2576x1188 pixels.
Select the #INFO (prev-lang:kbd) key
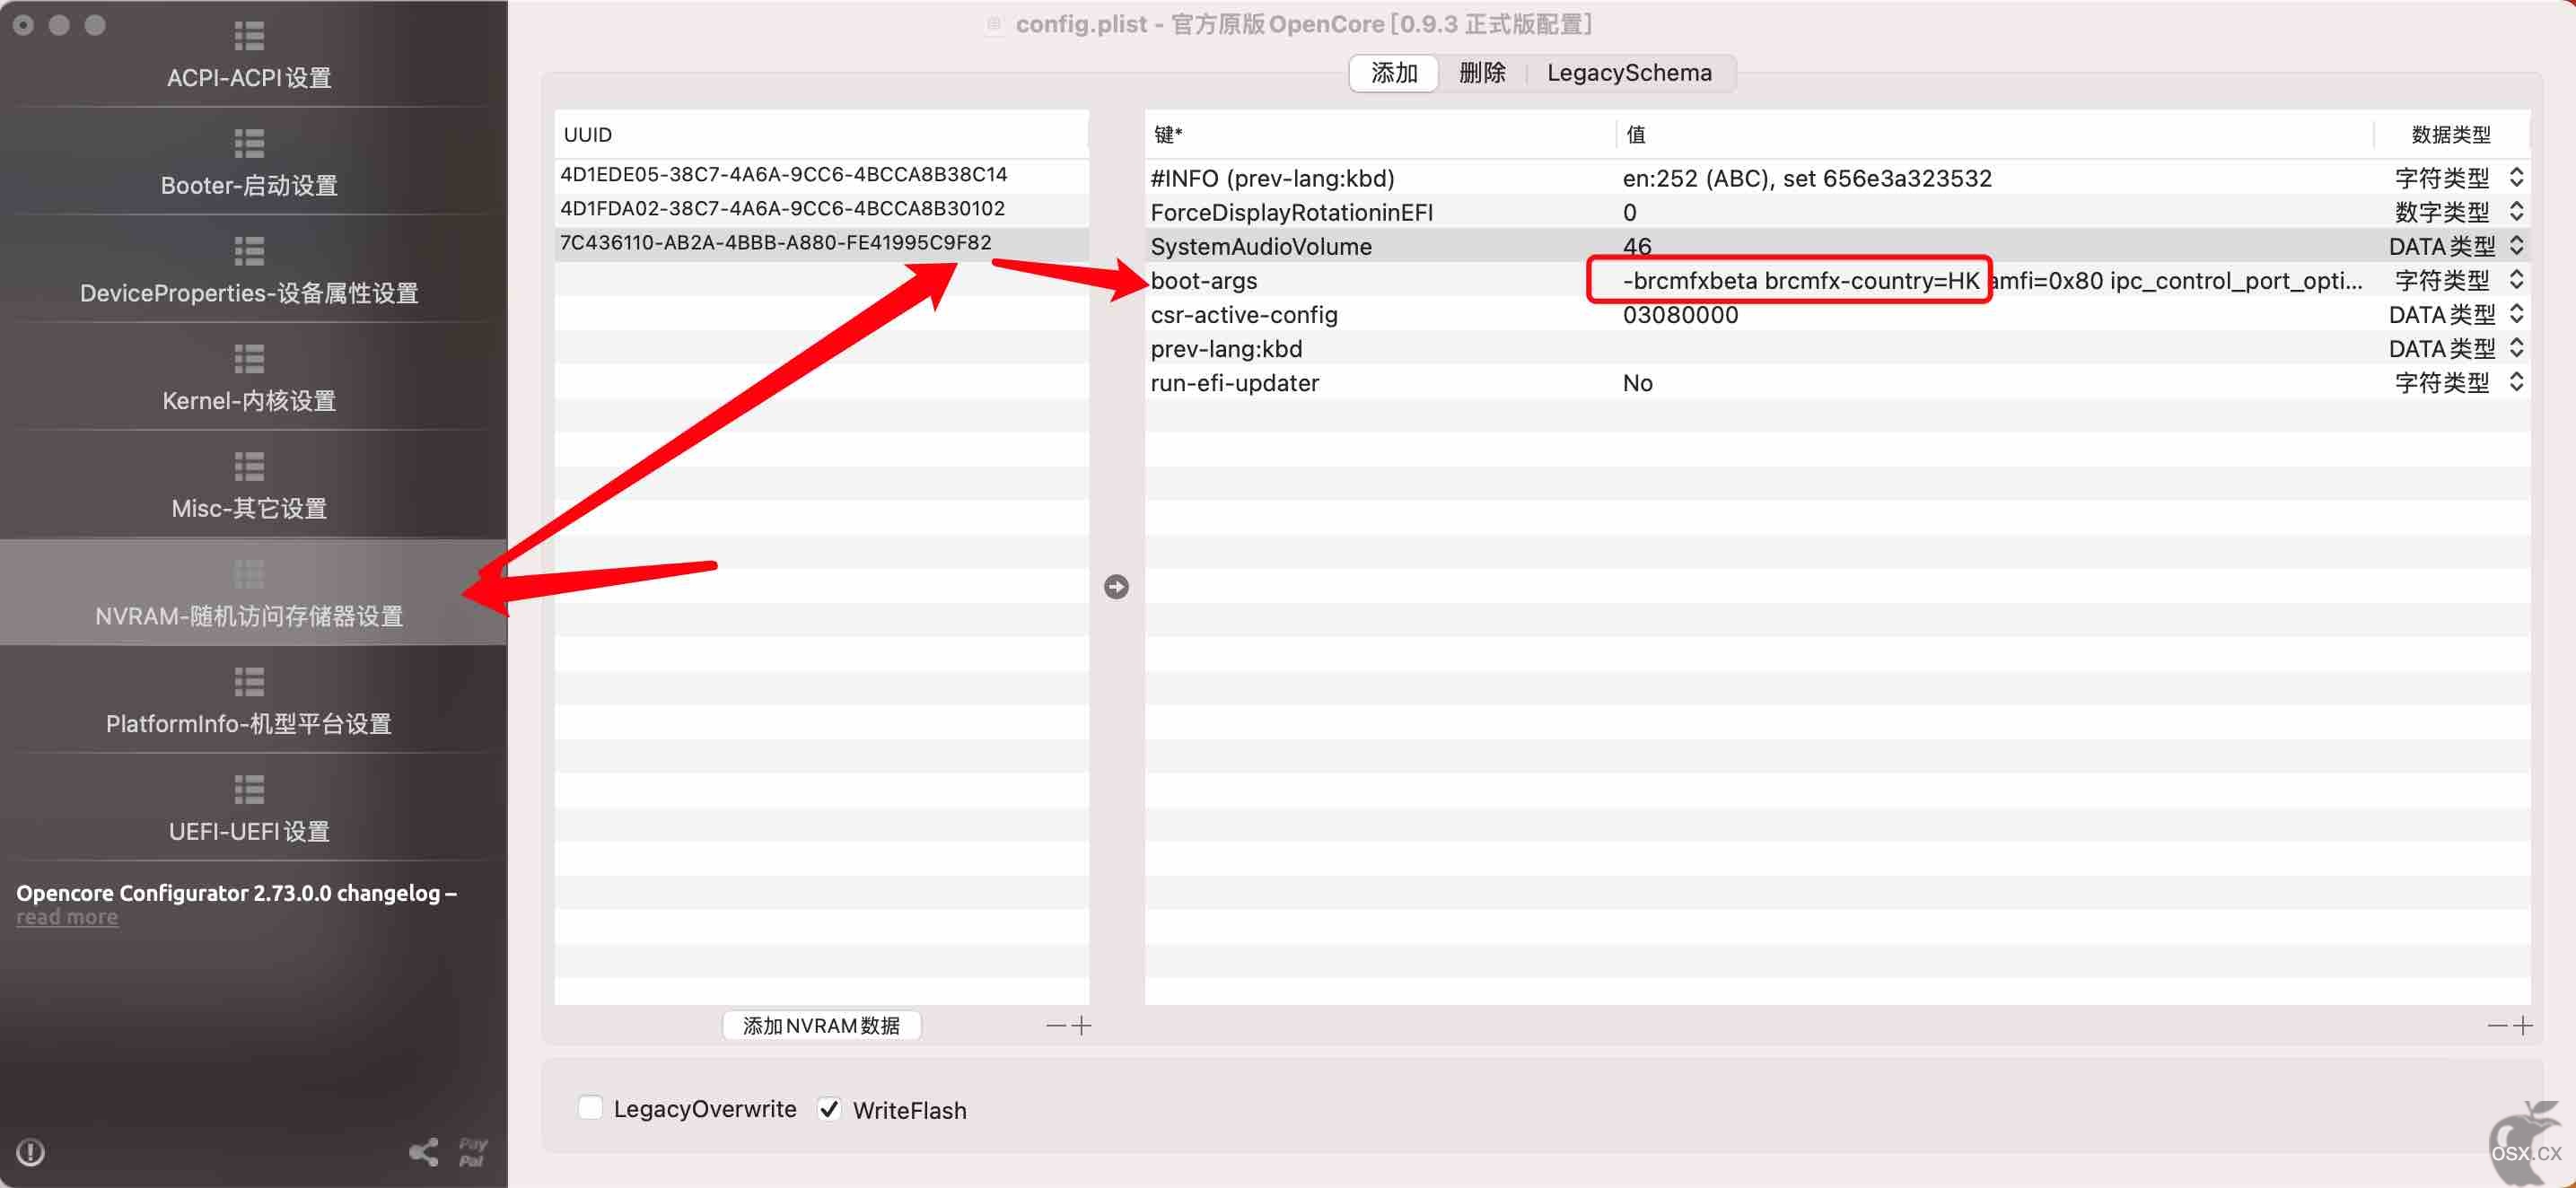tap(1272, 178)
